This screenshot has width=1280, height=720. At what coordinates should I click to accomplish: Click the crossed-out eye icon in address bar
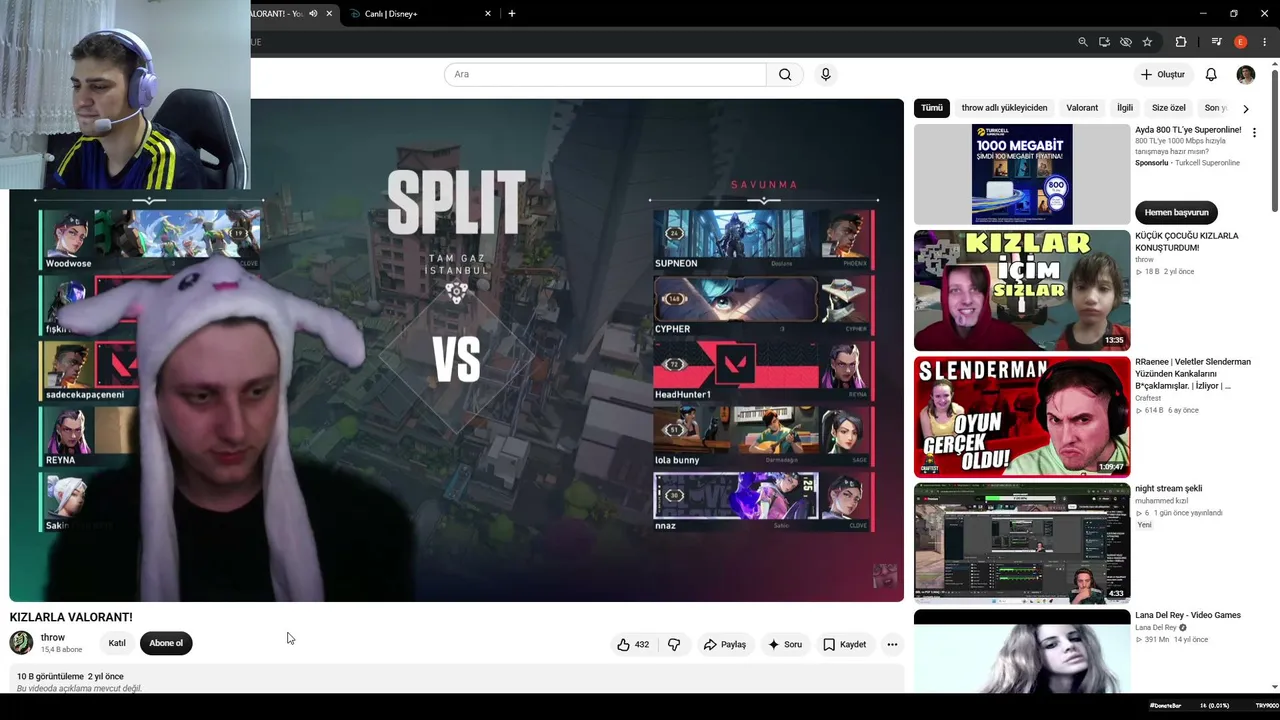[x=1126, y=42]
